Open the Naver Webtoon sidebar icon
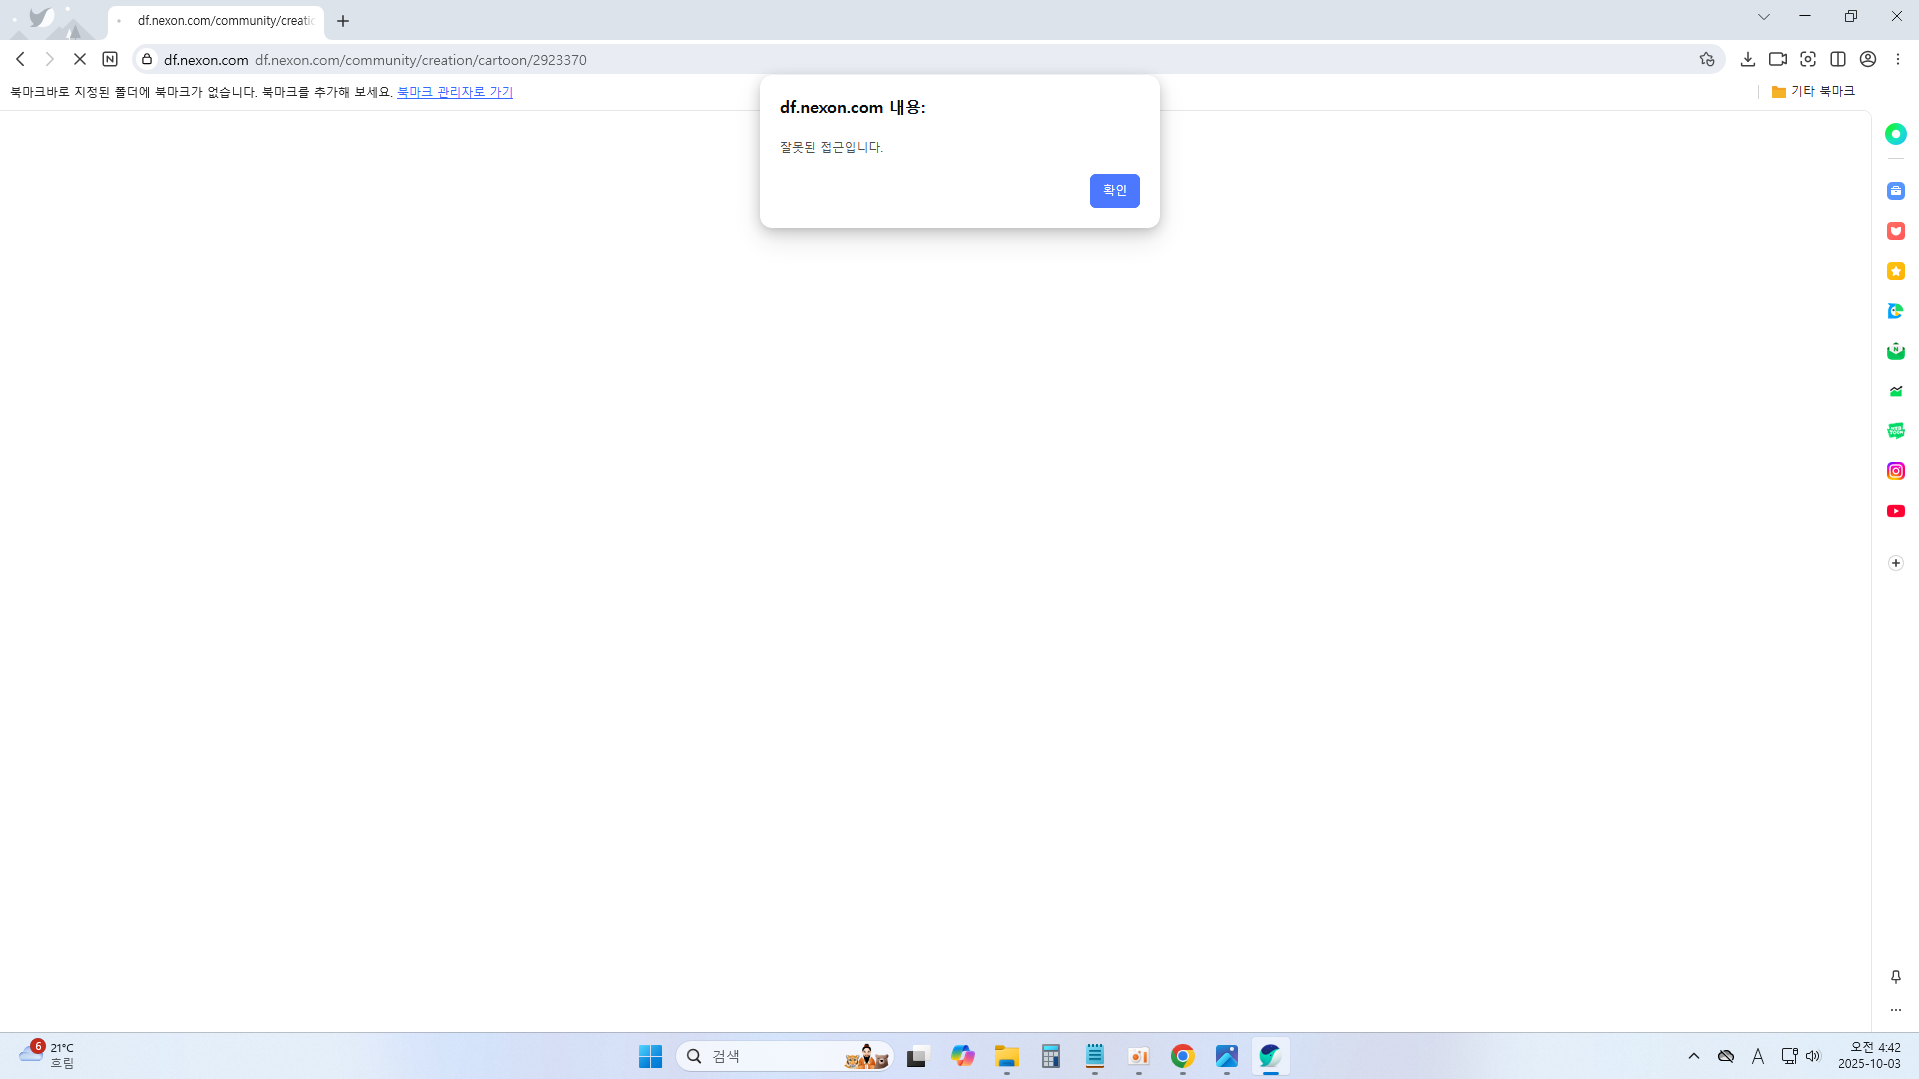This screenshot has height=1079, width=1919. (x=1895, y=431)
